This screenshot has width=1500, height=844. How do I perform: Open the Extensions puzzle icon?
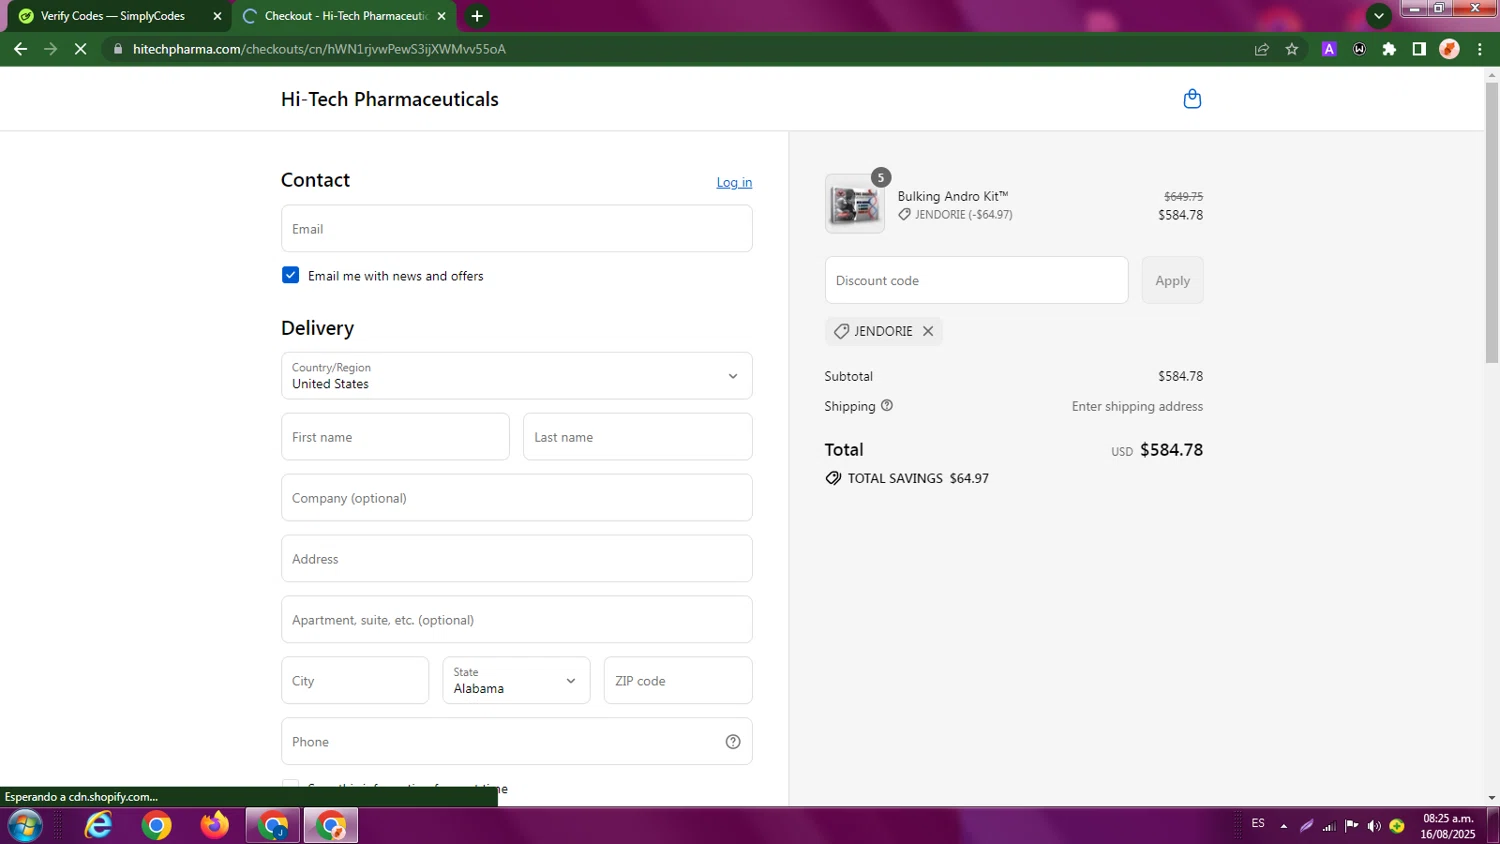[1389, 49]
